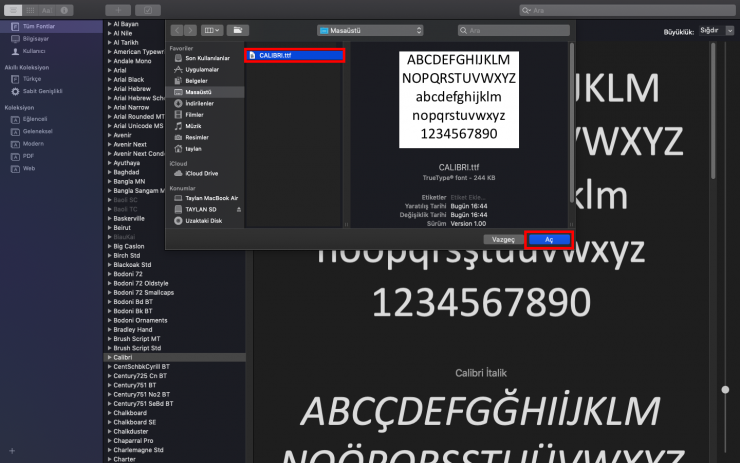Click Etiket Ekle tag field in preview
This screenshot has height=463, width=740.
(468, 197)
